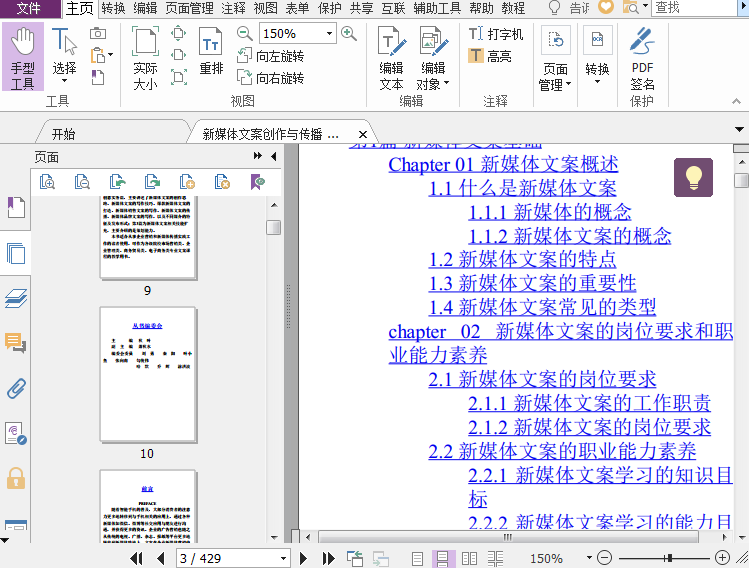Viewport: 749px width, 568px height.
Task: Click the zoom slider handle in the status bar
Action: 669,557
